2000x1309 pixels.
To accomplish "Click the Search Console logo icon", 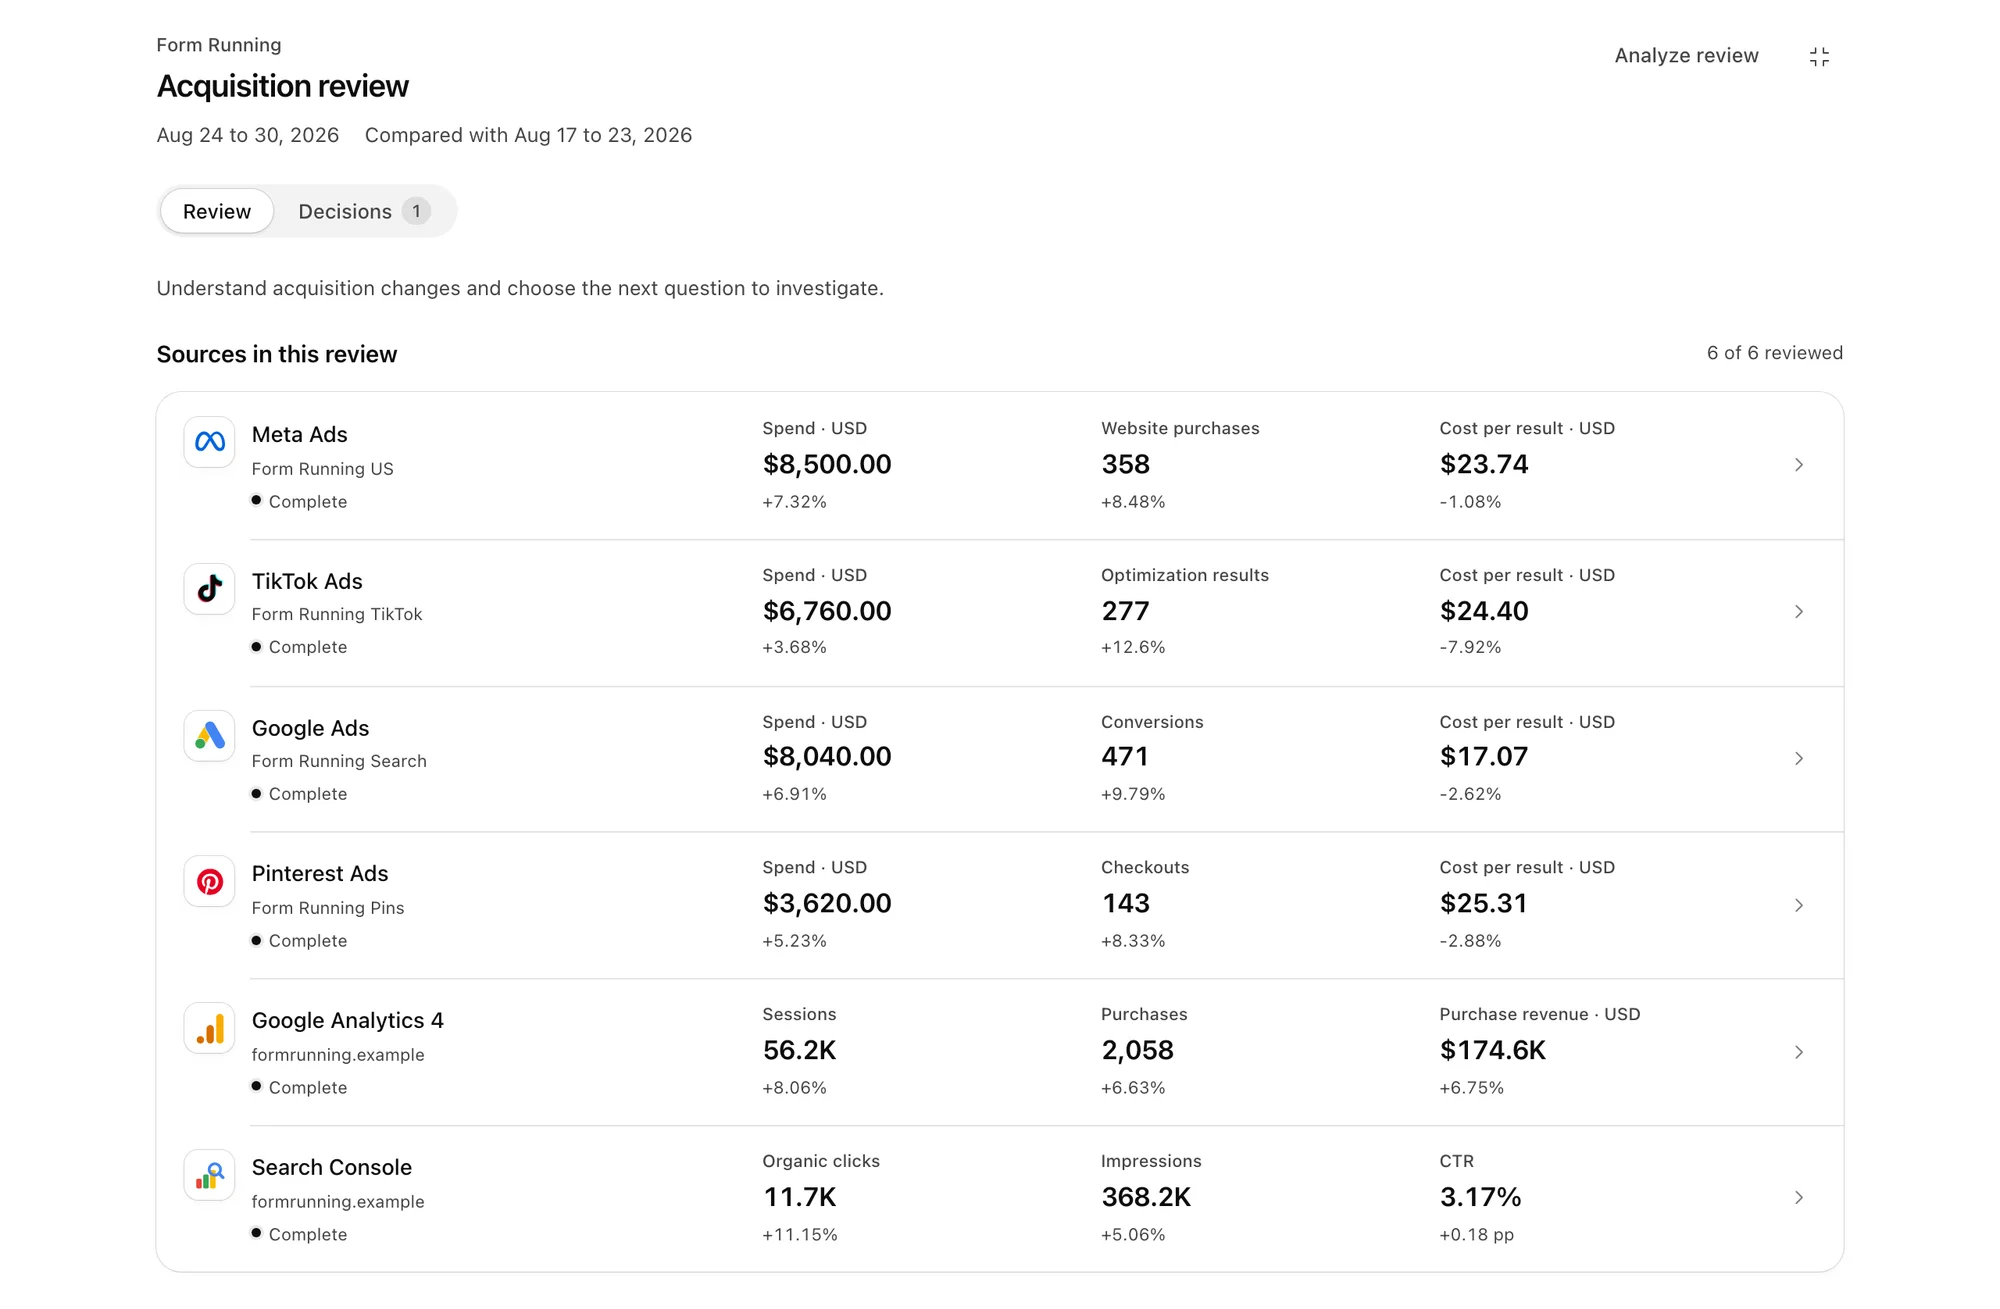I will [x=209, y=1176].
